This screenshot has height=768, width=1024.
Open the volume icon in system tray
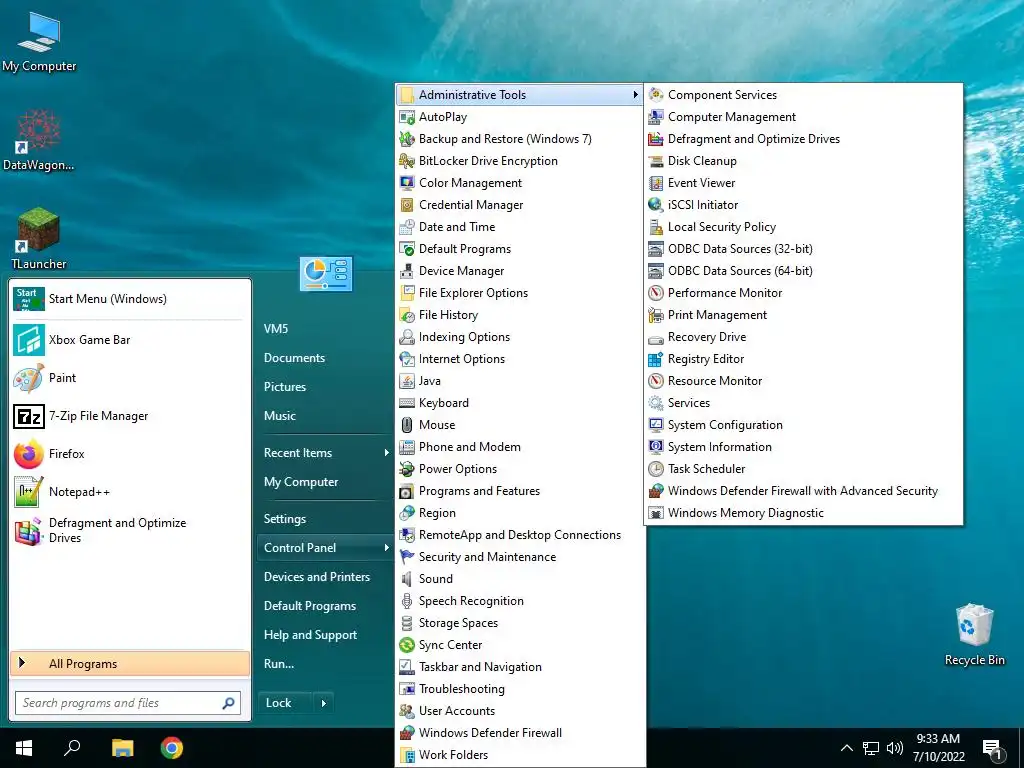click(x=895, y=748)
